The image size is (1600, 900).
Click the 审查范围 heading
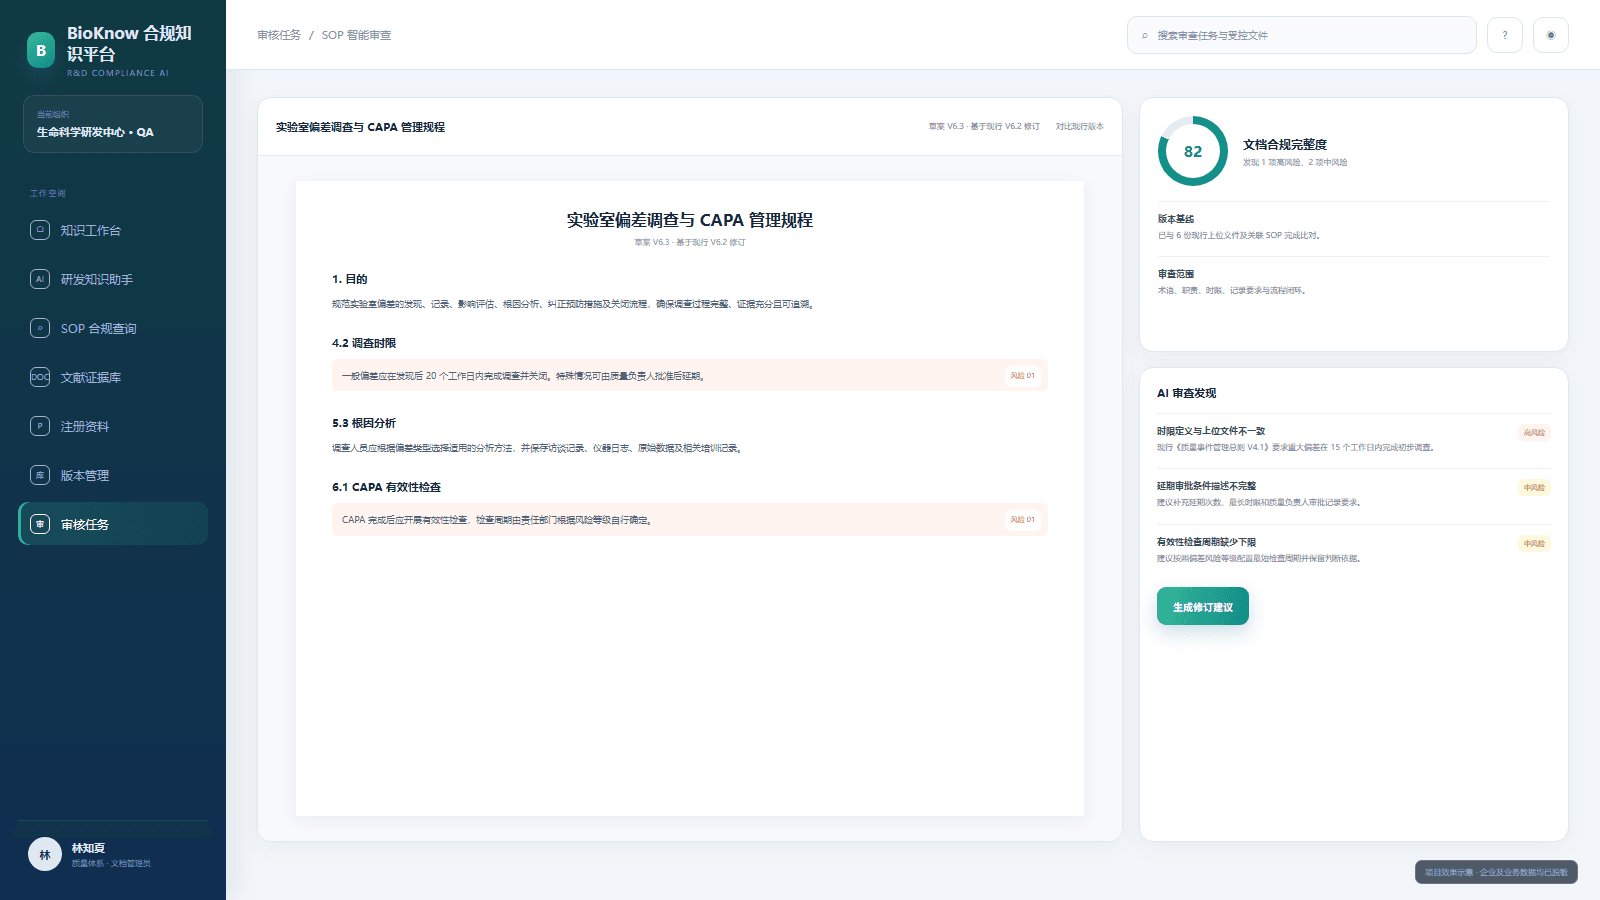point(1176,274)
